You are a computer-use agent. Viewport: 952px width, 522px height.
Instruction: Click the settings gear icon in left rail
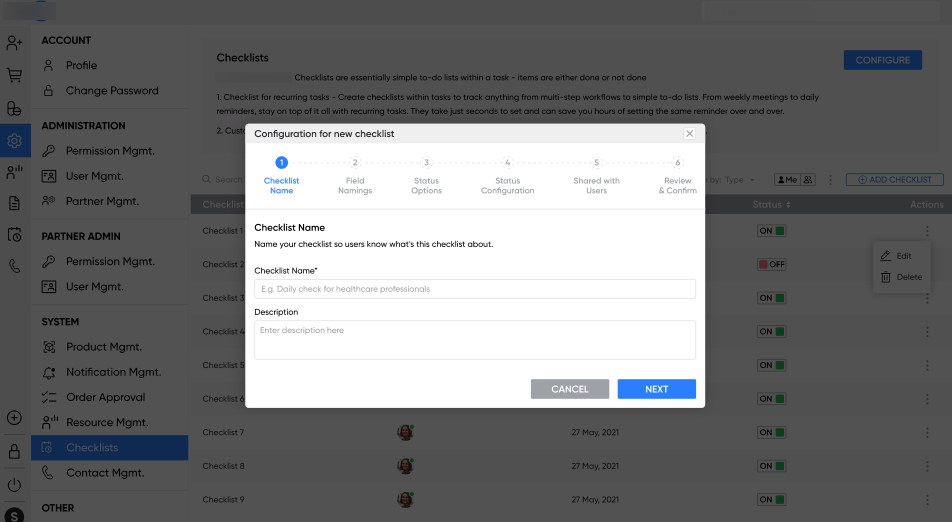(x=14, y=140)
